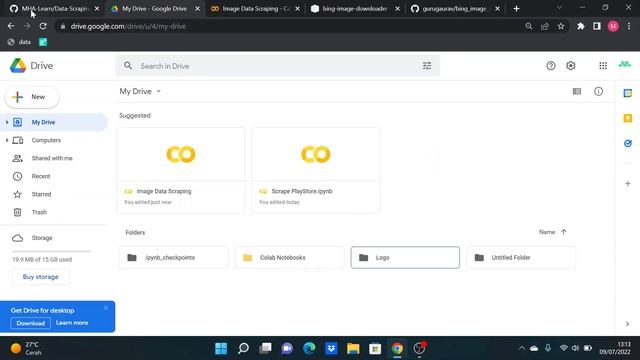Switch to the gurugaurav GitHub tab
The width and height of the screenshot is (640, 360).
click(x=455, y=9)
